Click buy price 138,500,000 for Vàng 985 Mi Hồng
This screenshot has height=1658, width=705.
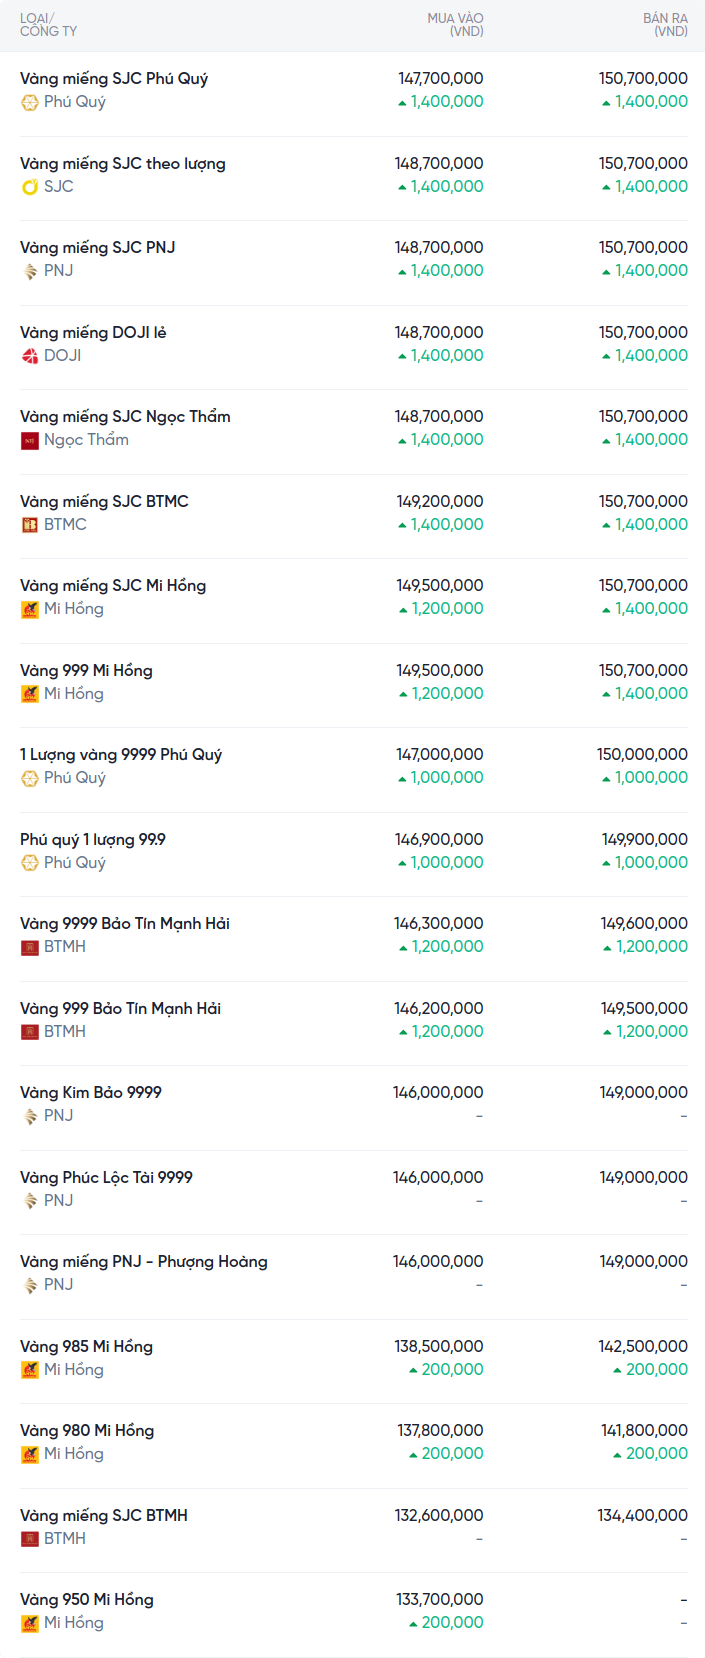point(439,1346)
